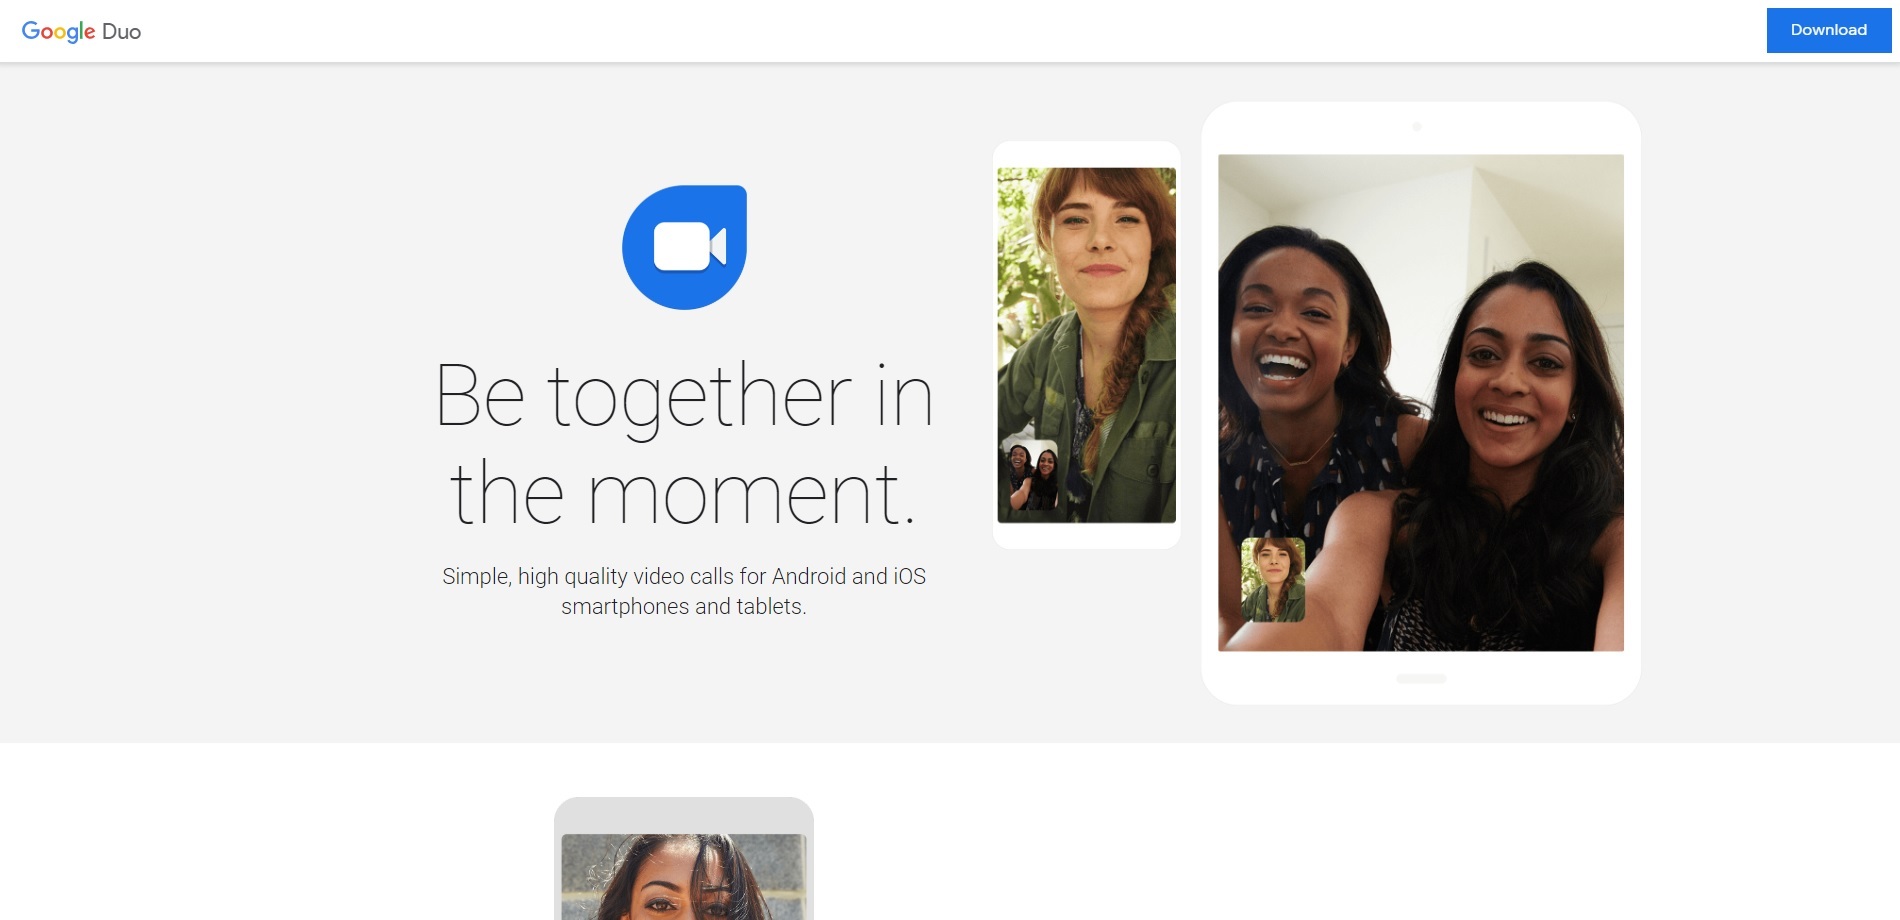Select the Duo wordmark next to the Google logo
Viewport: 1900px width, 920px height.
[124, 31]
